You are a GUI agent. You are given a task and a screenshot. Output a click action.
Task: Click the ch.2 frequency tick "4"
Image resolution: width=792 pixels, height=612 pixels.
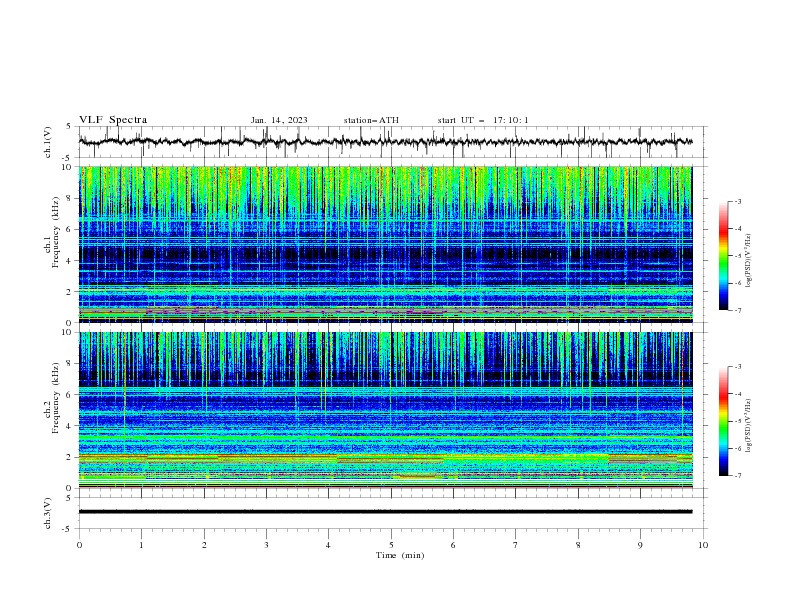[x=70, y=426]
